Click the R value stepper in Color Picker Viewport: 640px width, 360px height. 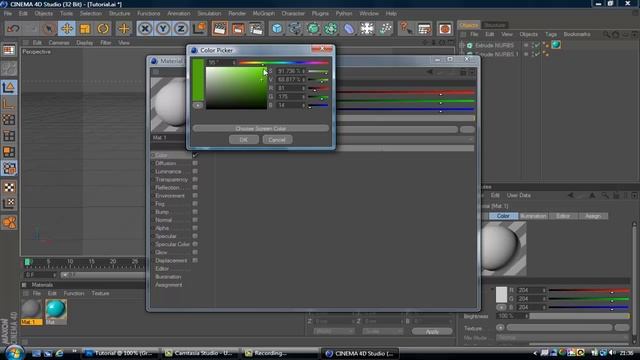[x=303, y=88]
